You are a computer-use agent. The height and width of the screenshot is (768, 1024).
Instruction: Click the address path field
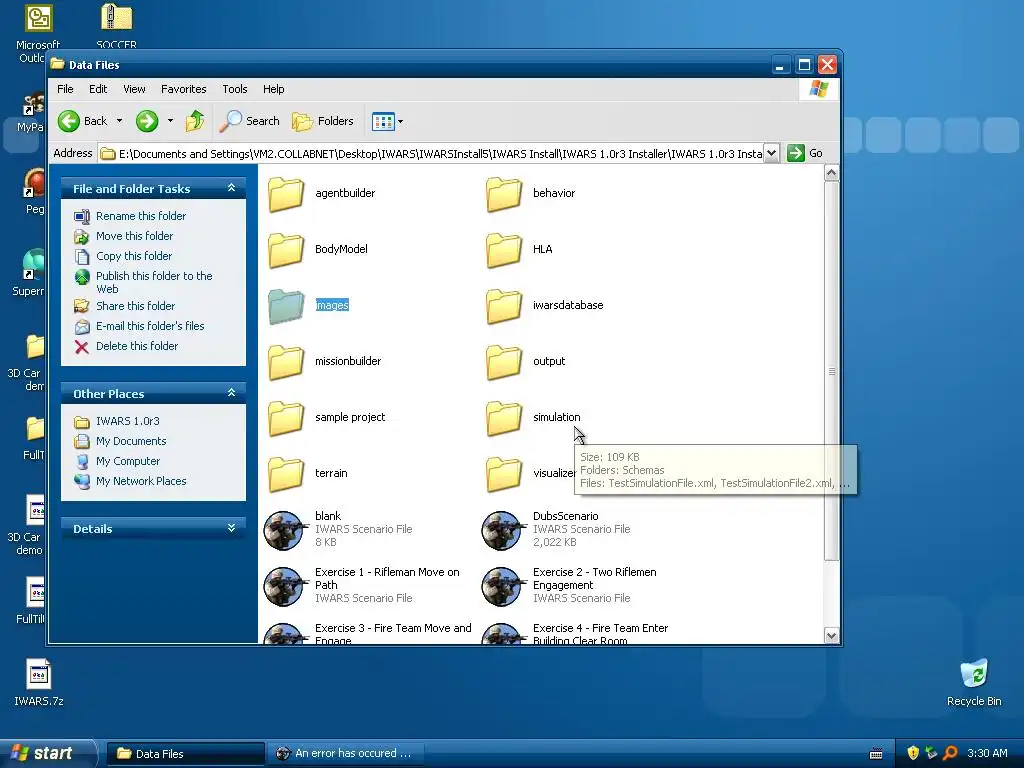pyautogui.click(x=431, y=153)
